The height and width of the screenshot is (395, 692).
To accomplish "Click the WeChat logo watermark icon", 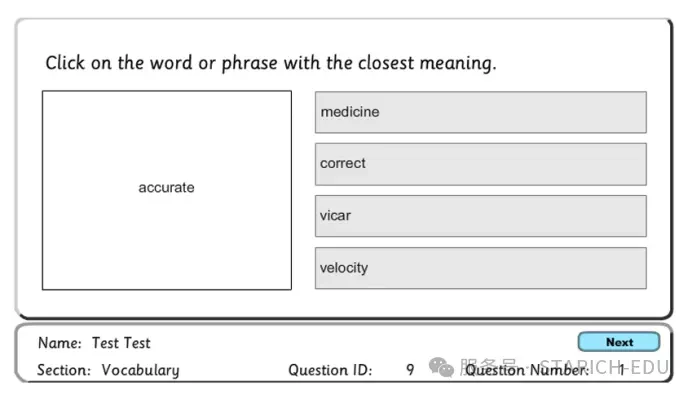I will coord(441,367).
